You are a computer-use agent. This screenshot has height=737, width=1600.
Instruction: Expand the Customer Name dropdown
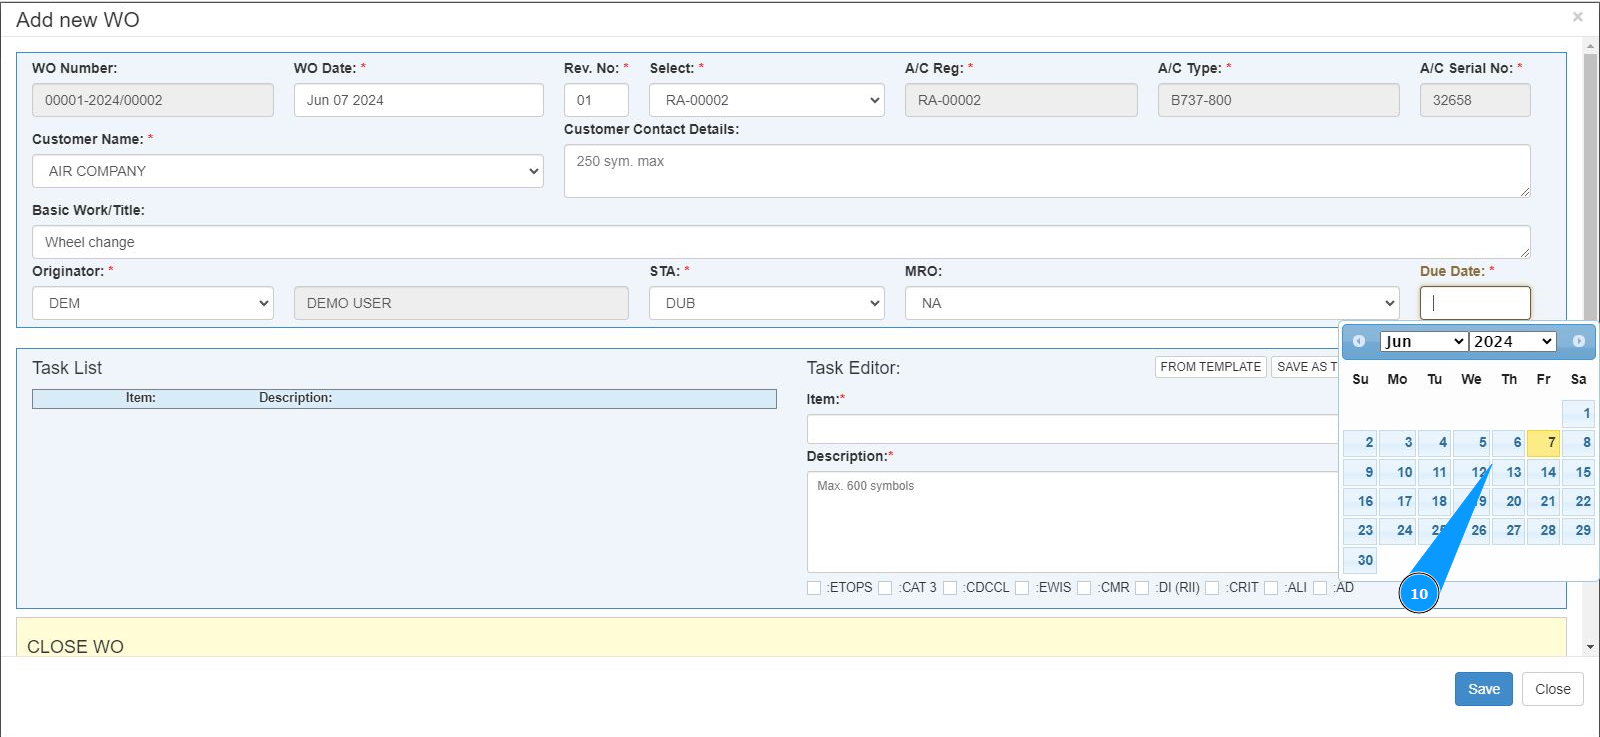pos(288,171)
